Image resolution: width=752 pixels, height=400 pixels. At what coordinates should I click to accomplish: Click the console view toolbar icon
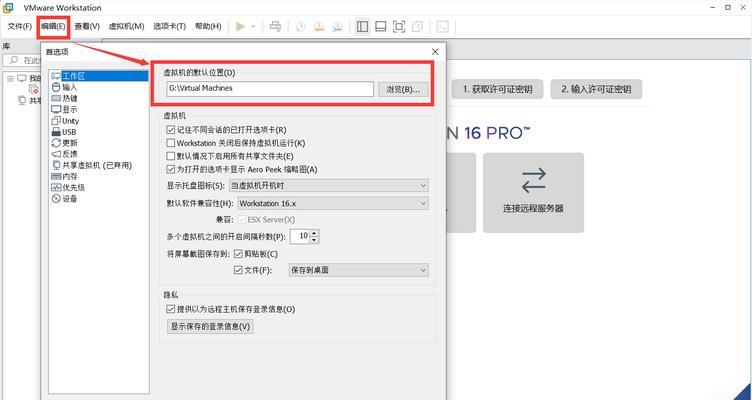click(442, 26)
